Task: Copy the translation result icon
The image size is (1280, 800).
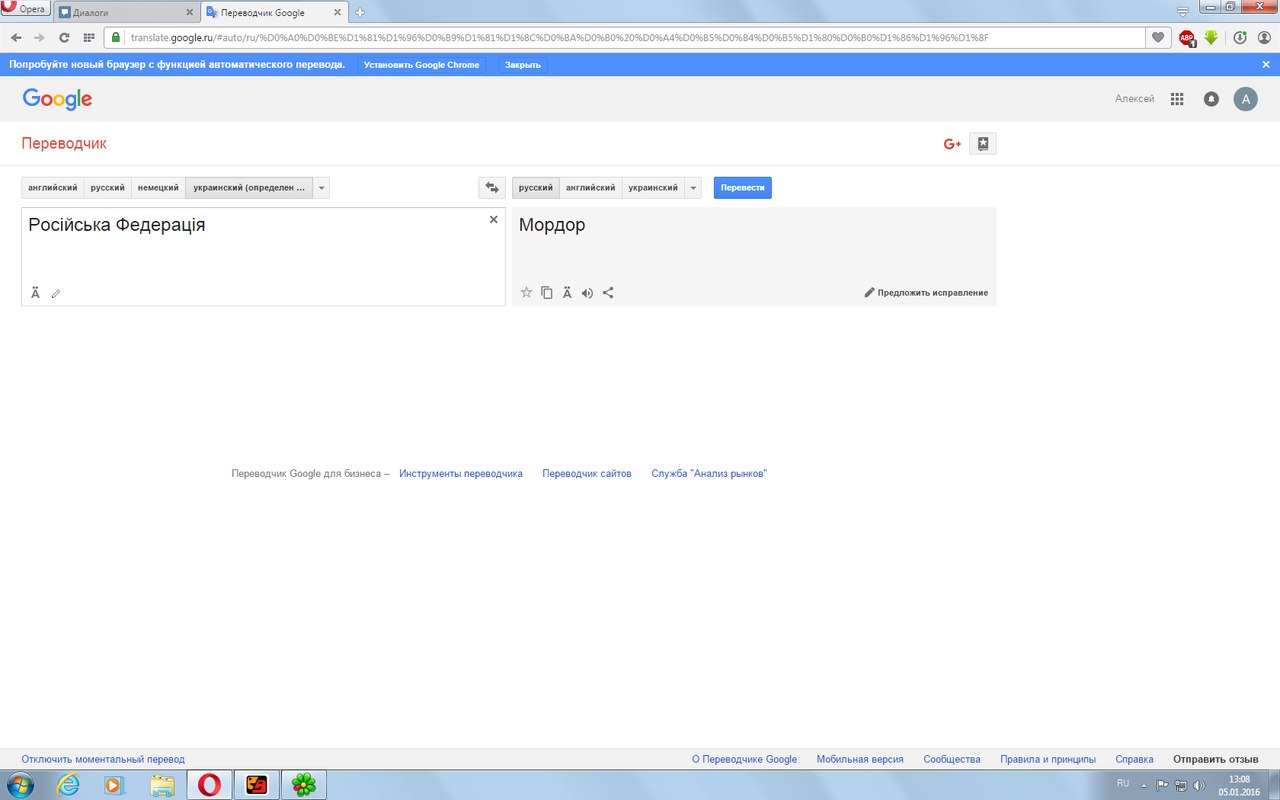Action: (x=547, y=293)
